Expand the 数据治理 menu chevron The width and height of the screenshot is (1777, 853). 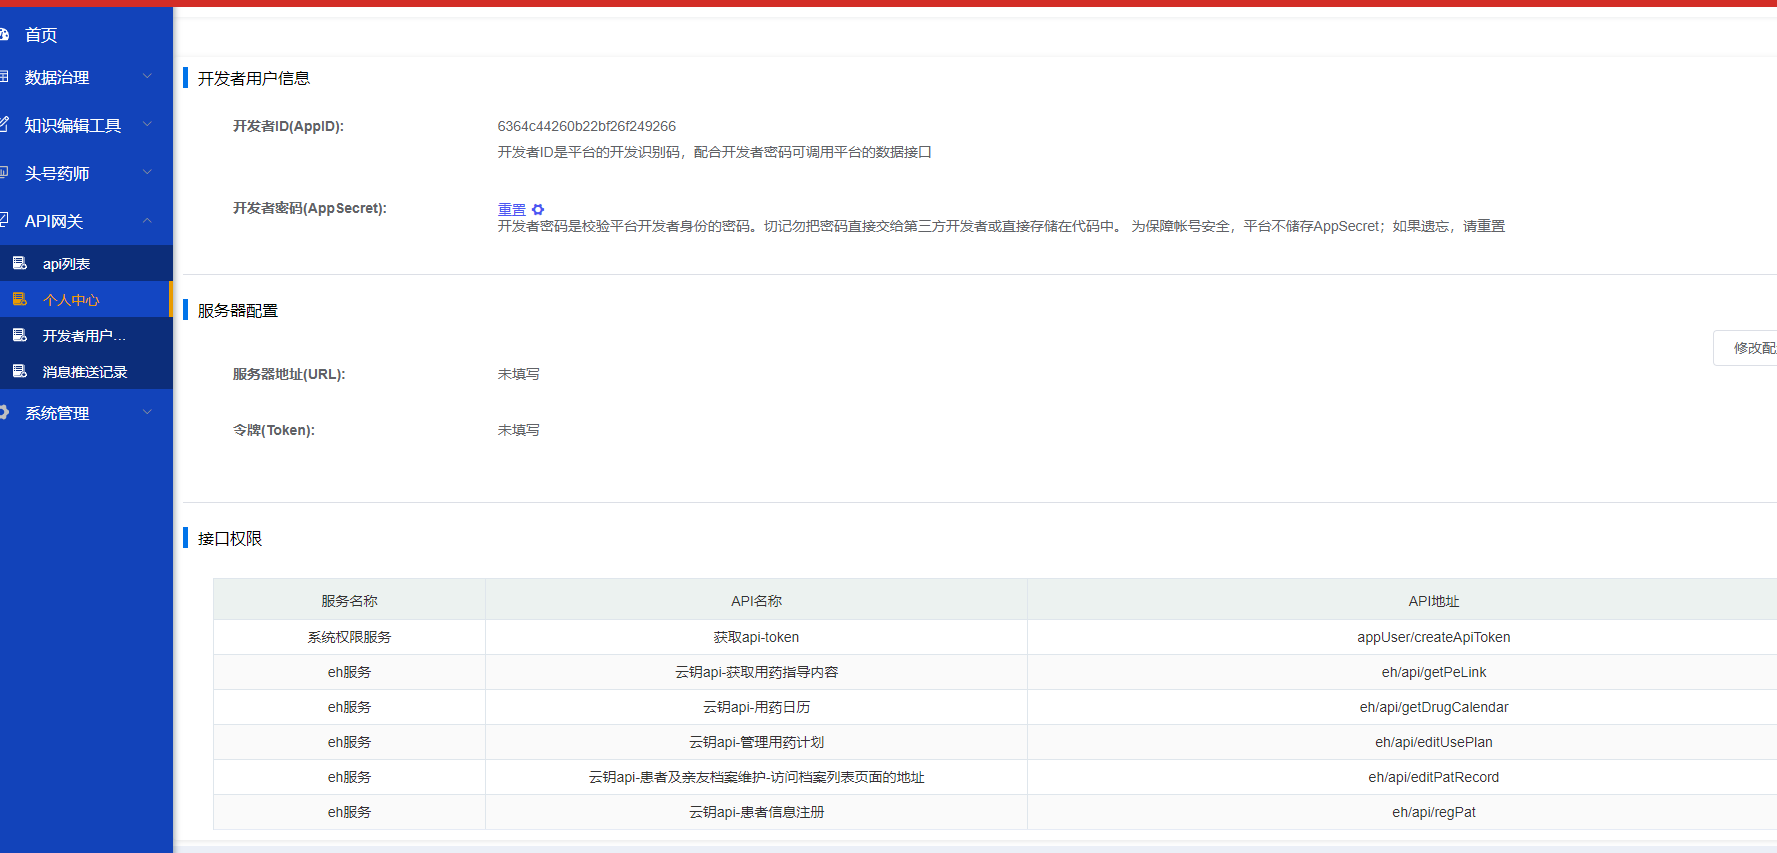pos(147,76)
